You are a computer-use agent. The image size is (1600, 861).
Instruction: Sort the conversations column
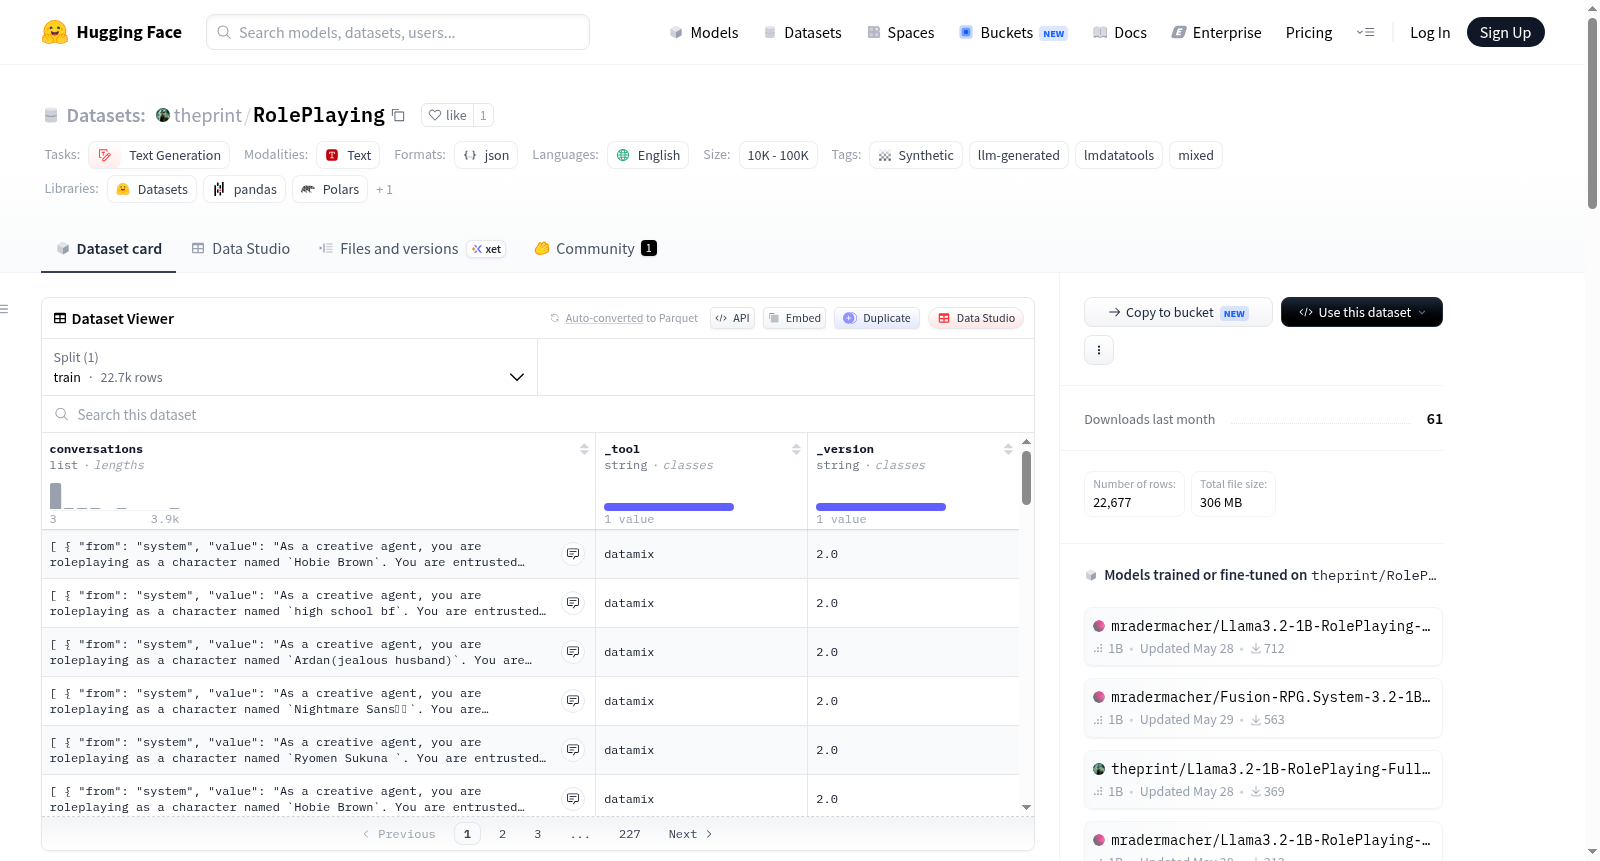pyautogui.click(x=584, y=449)
